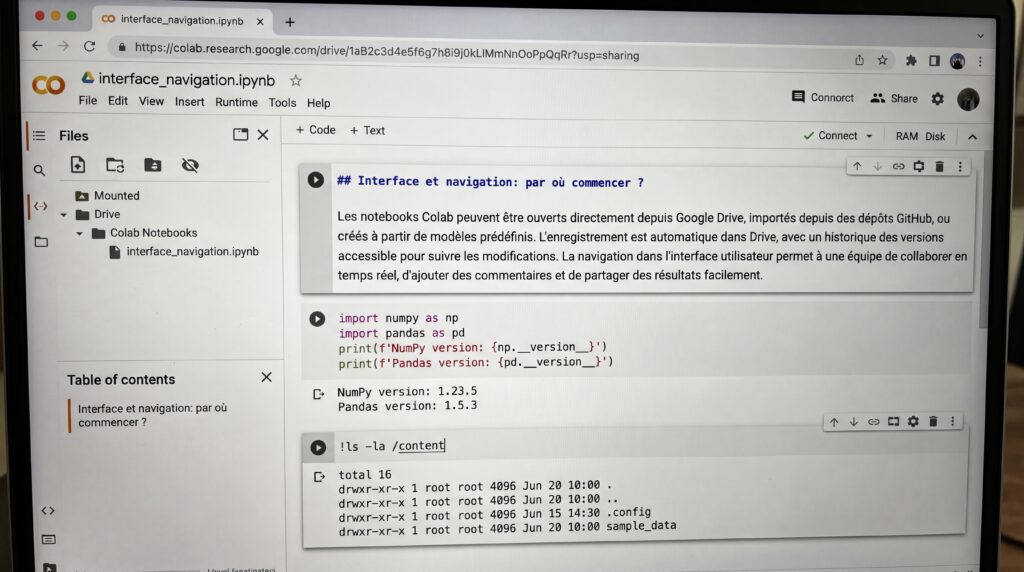Close the Files panel
The image size is (1024, 572).
(263, 135)
